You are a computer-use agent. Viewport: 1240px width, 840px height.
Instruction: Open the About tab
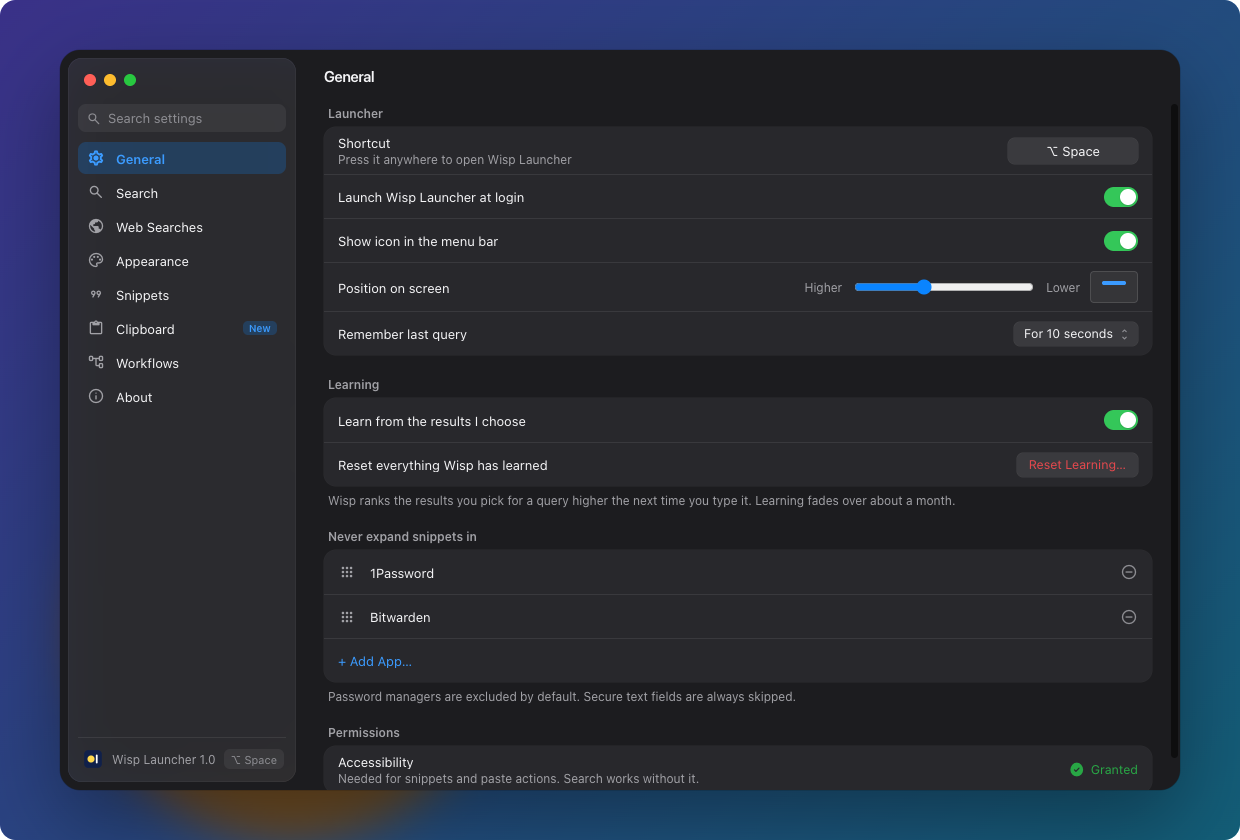coord(182,397)
